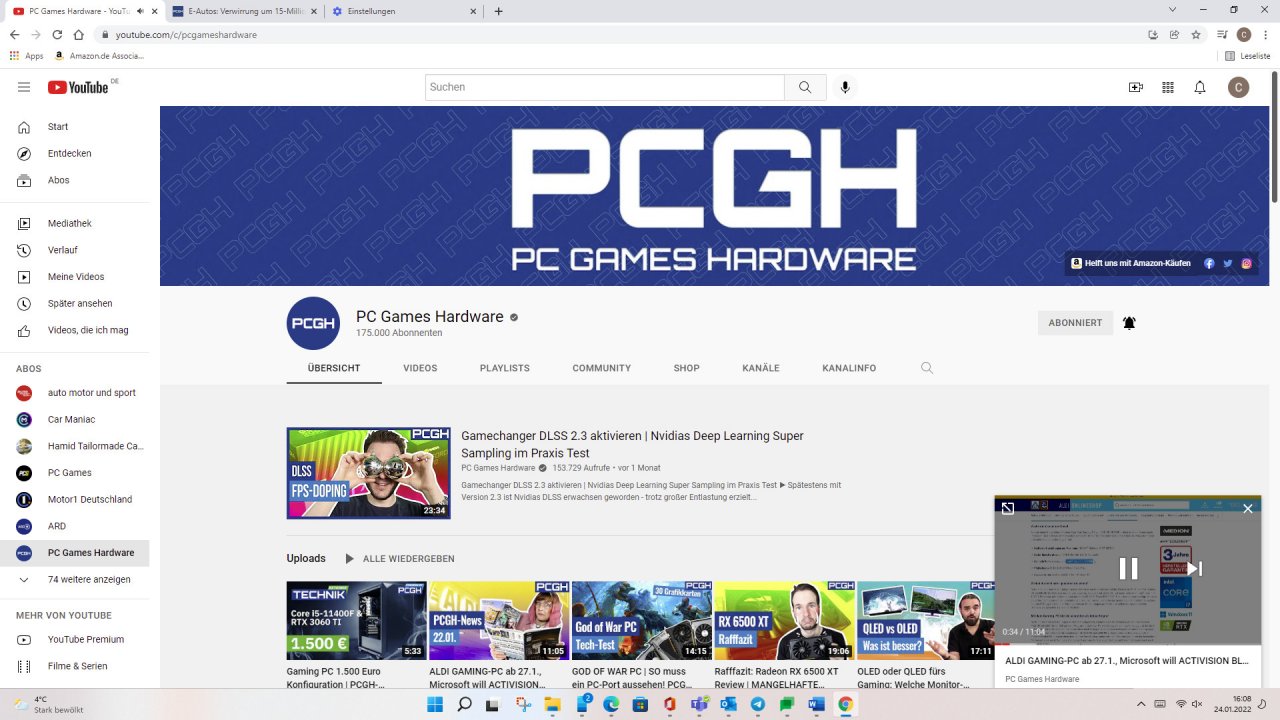Open File Explorer from the taskbar
Viewport: 1280px width, 720px height.
coord(553,704)
